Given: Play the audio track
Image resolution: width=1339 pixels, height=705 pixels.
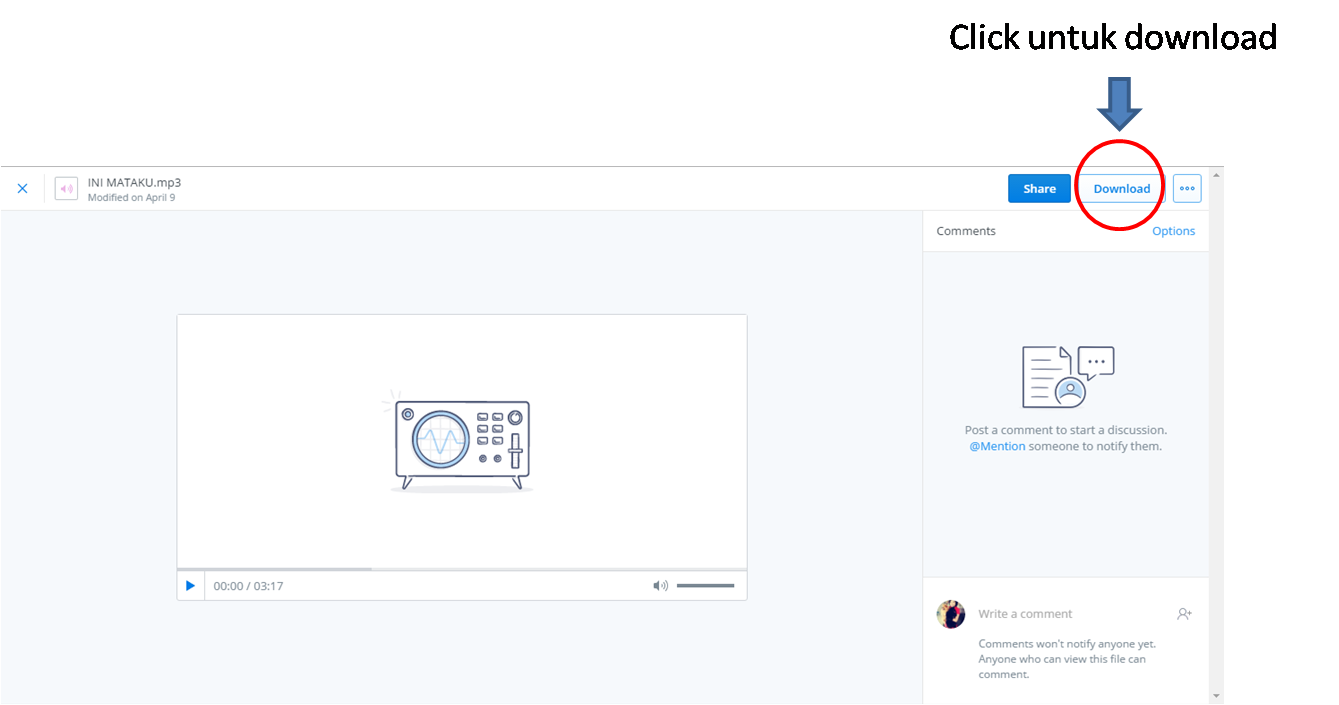Looking at the screenshot, I should 190,586.
